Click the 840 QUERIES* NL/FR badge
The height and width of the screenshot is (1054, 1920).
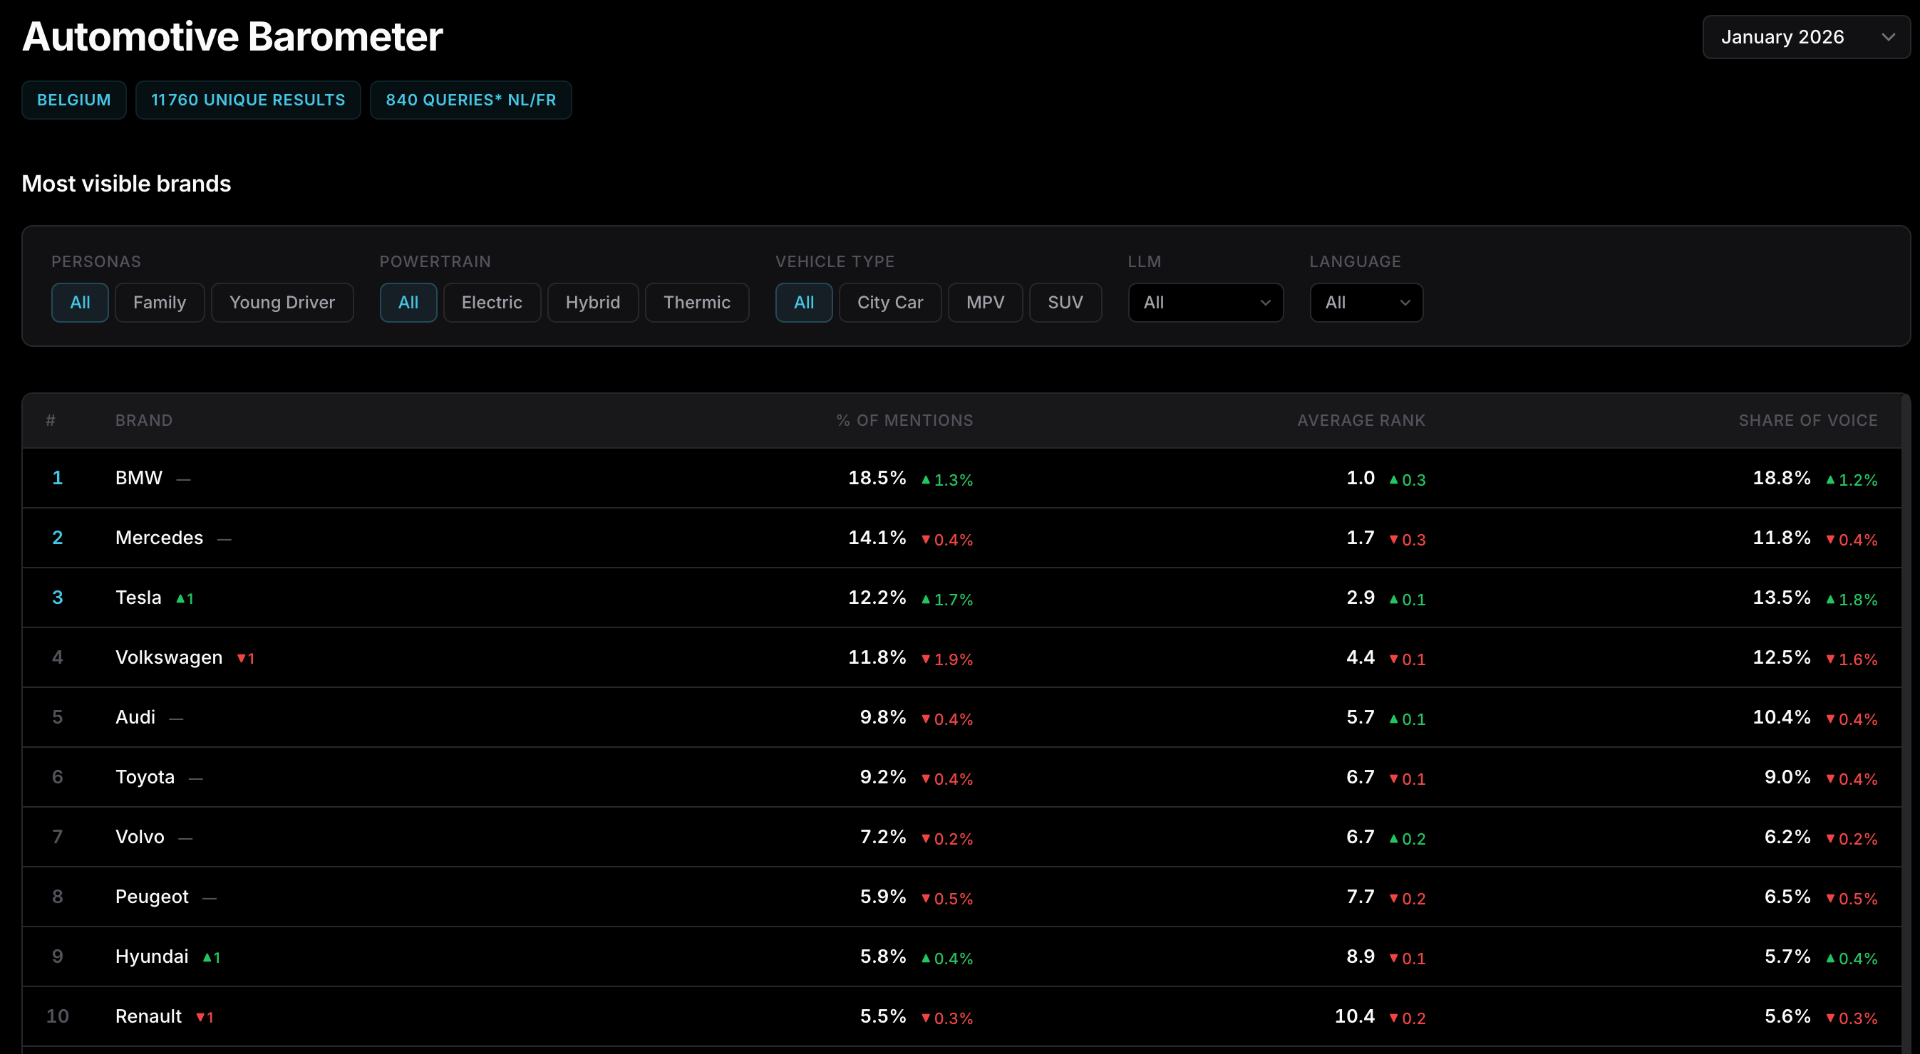(471, 100)
